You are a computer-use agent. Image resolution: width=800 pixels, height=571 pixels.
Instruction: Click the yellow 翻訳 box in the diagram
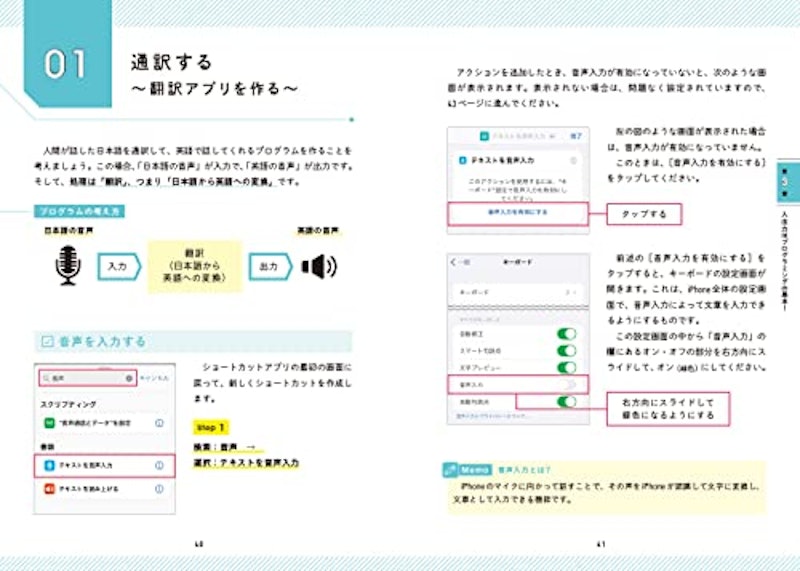pyautogui.click(x=195, y=266)
